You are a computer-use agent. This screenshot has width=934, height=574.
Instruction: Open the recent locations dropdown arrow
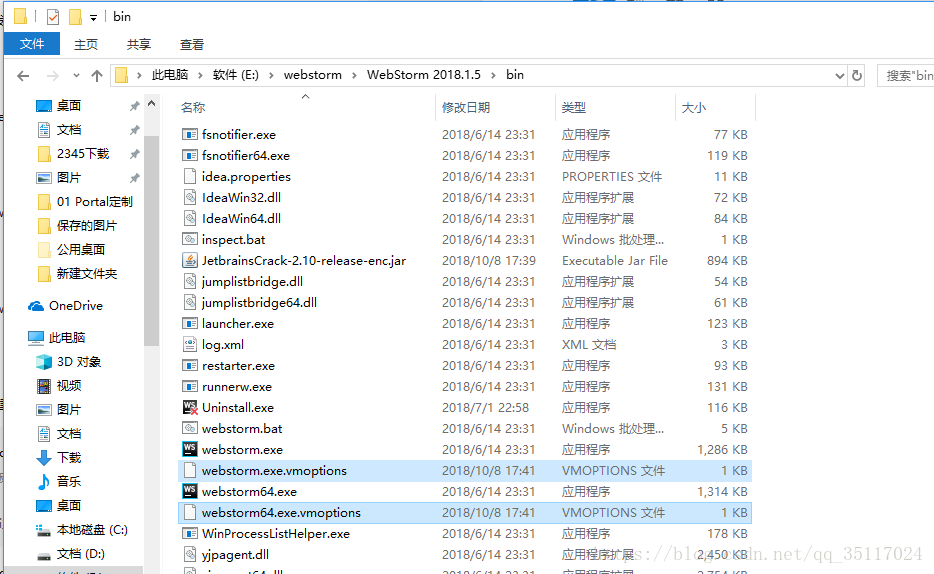click(76, 76)
